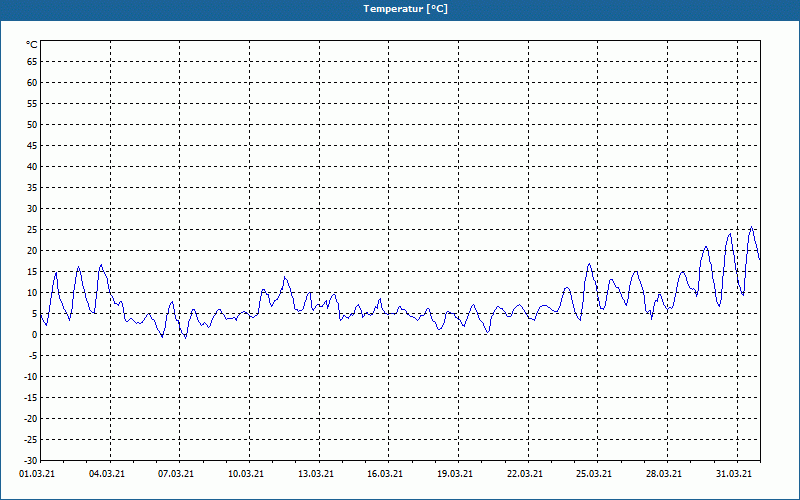This screenshot has height=500, width=800.
Task: Click the 16.03.21 date label
Action: (385, 474)
